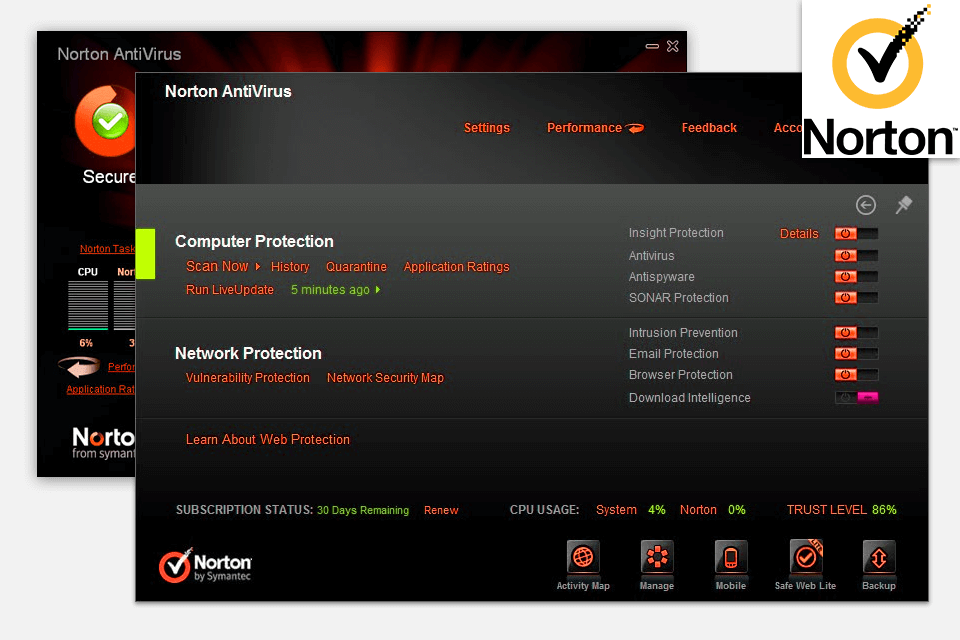Toggle SONAR Protection switch

point(856,298)
